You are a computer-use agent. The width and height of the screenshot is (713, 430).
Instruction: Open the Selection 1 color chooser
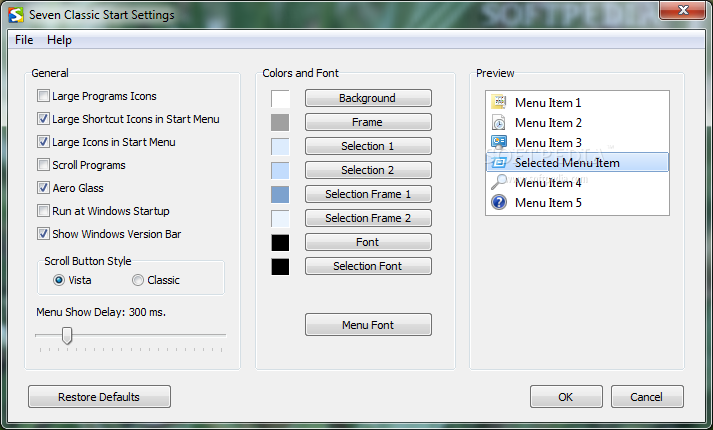pos(368,146)
